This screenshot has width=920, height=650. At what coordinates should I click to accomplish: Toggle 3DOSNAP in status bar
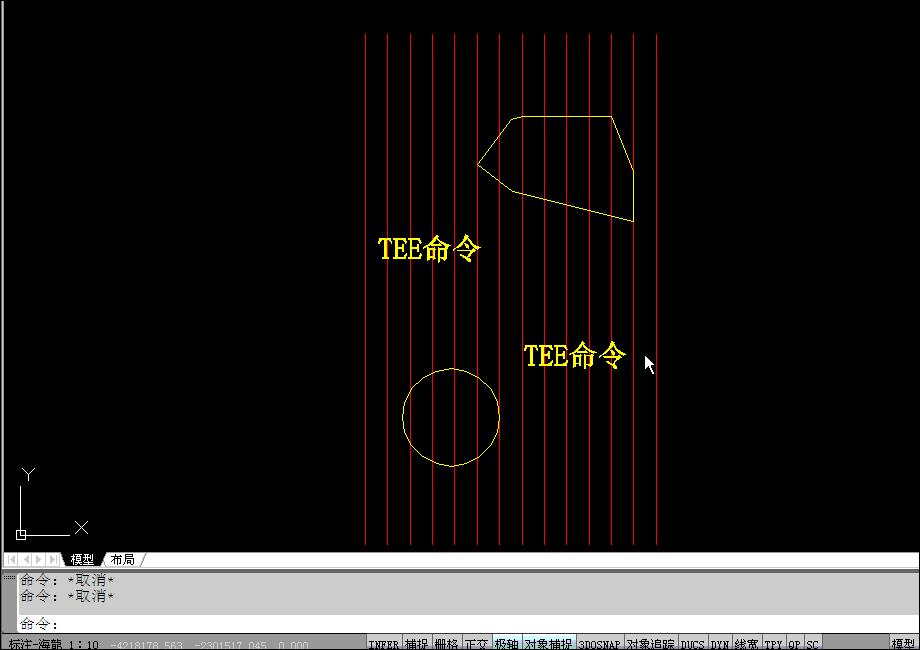[x=600, y=644]
